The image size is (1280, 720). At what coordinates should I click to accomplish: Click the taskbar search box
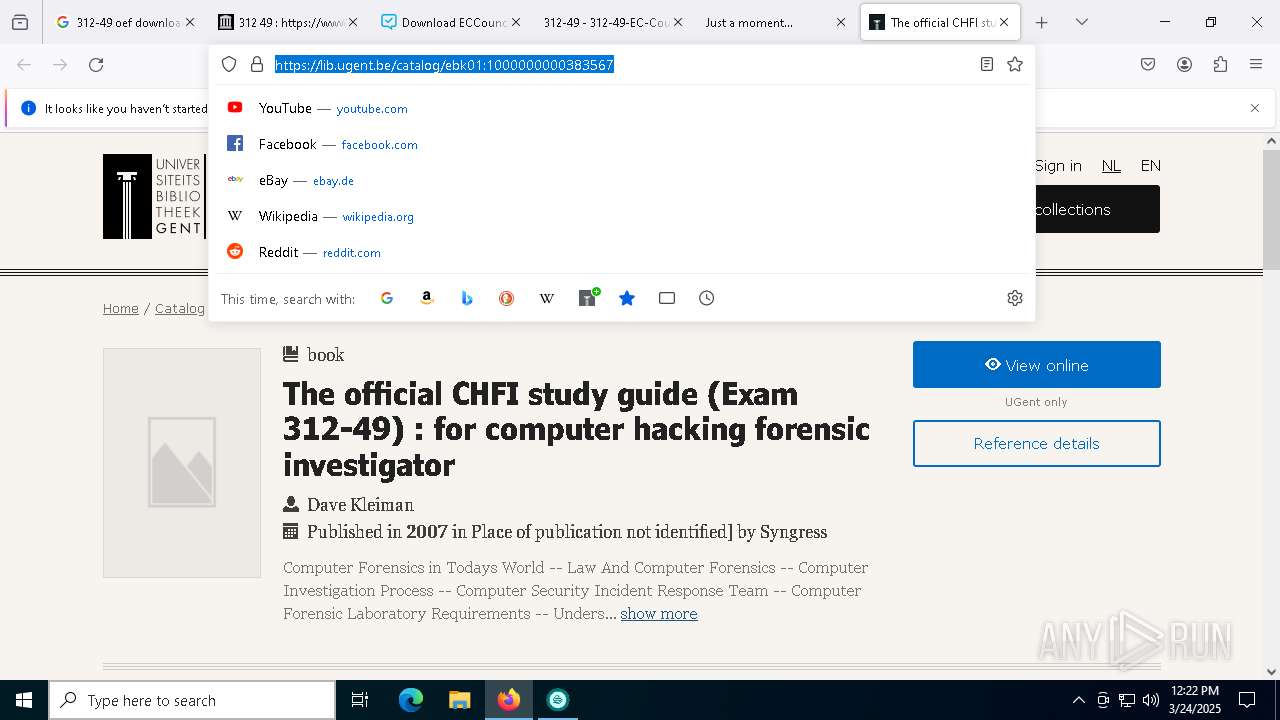pyautogui.click(x=192, y=700)
